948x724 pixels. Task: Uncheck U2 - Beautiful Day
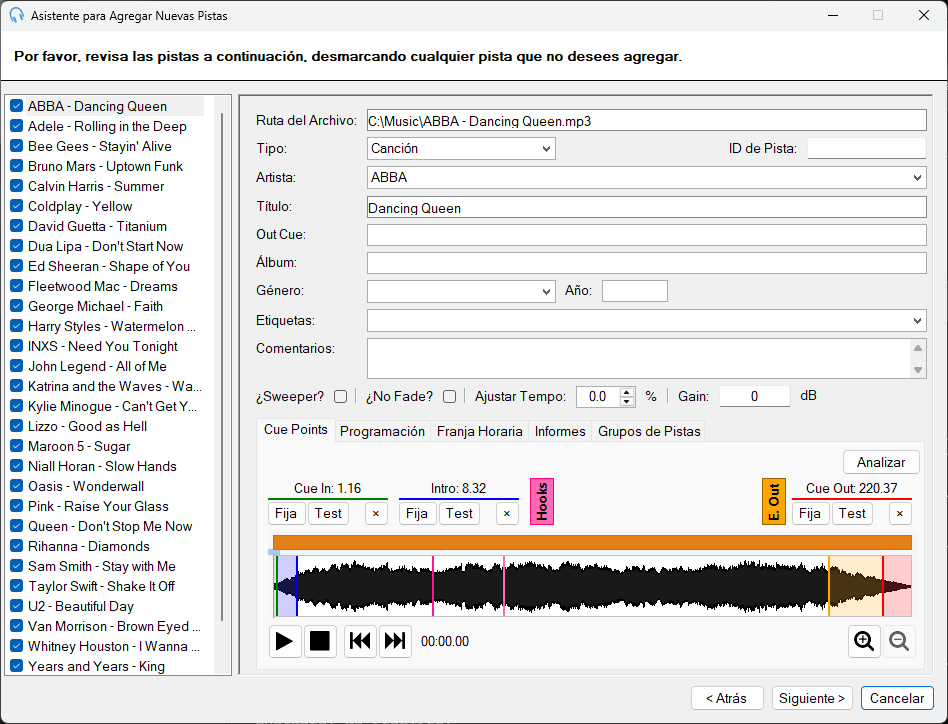pyautogui.click(x=17, y=606)
